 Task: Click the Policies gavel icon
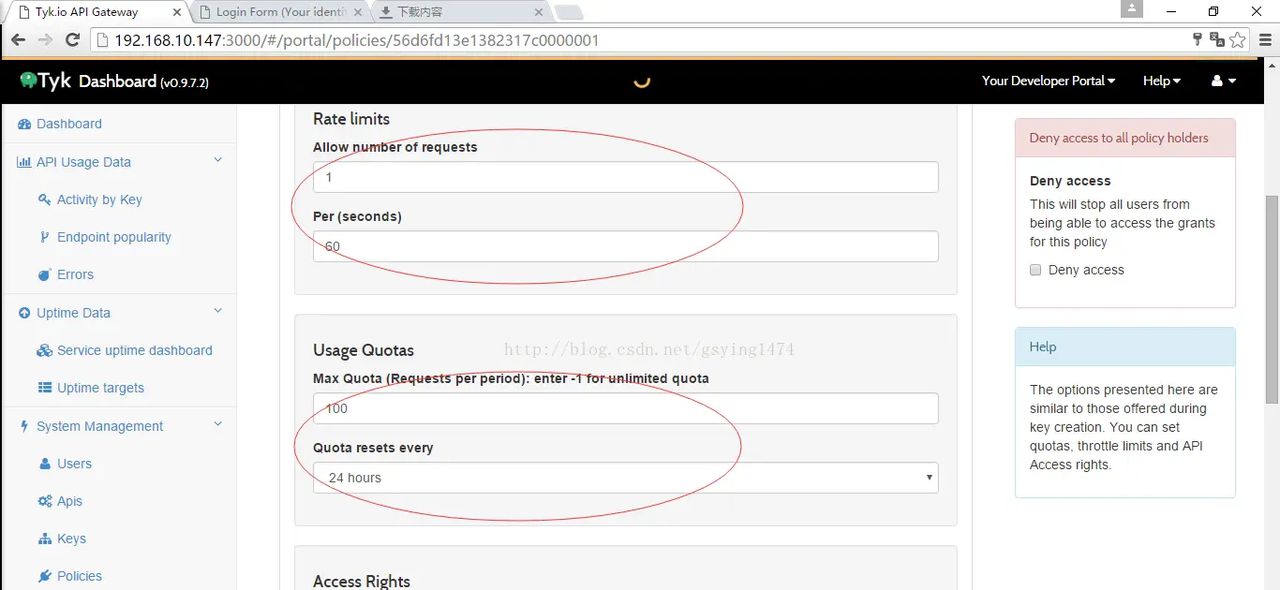click(44, 576)
